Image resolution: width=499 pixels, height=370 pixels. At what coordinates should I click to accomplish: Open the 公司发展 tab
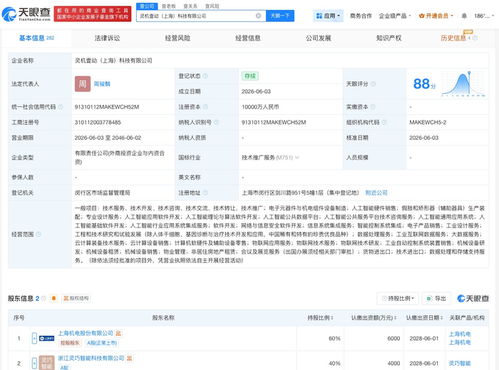318,38
